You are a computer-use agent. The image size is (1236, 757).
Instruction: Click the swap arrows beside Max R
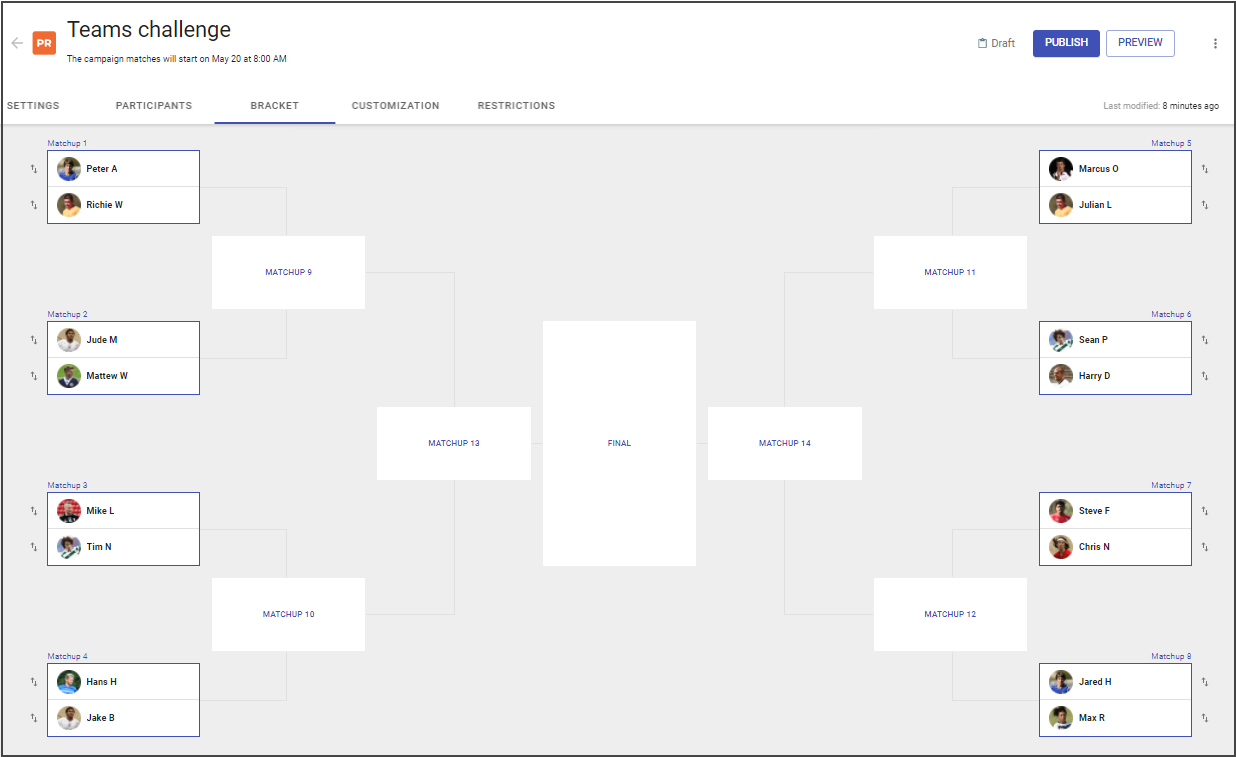tap(1205, 718)
